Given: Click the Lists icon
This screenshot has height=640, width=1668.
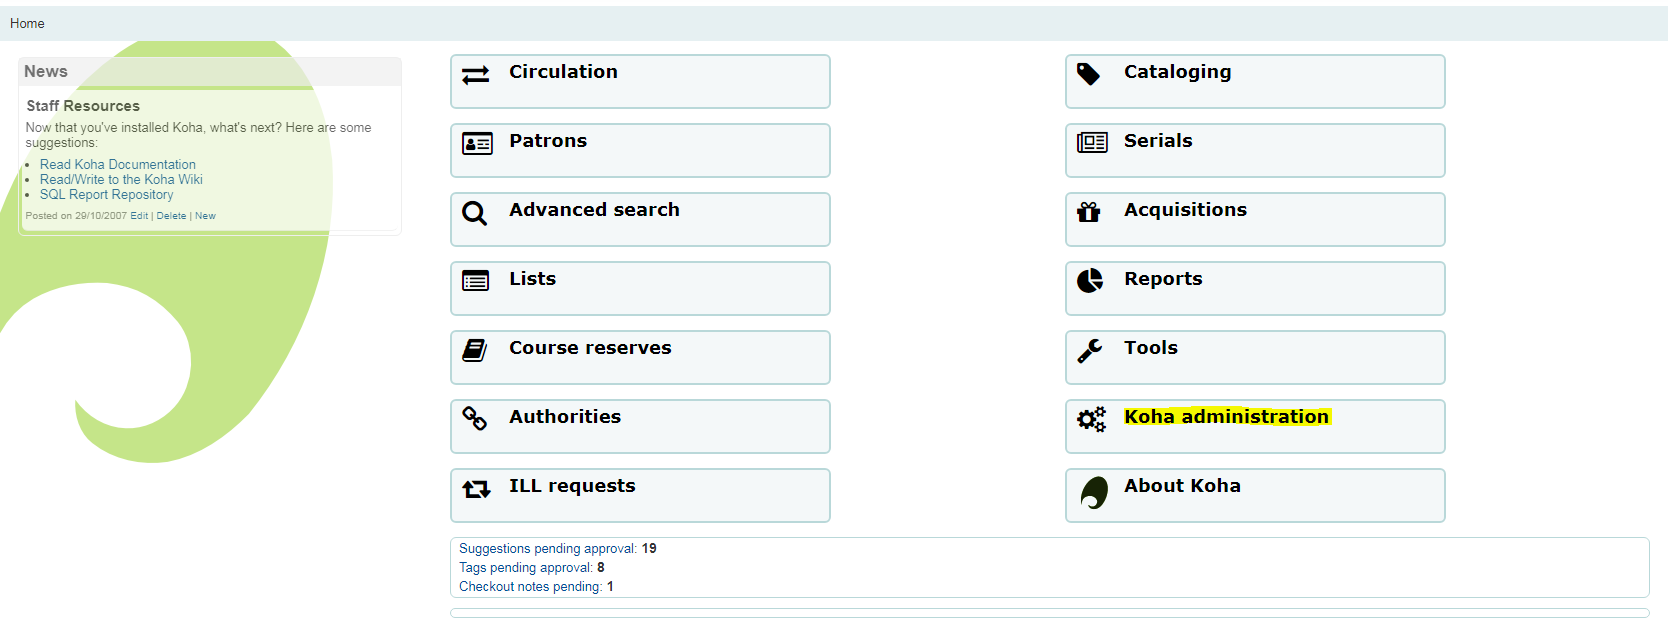Looking at the screenshot, I should tap(476, 281).
